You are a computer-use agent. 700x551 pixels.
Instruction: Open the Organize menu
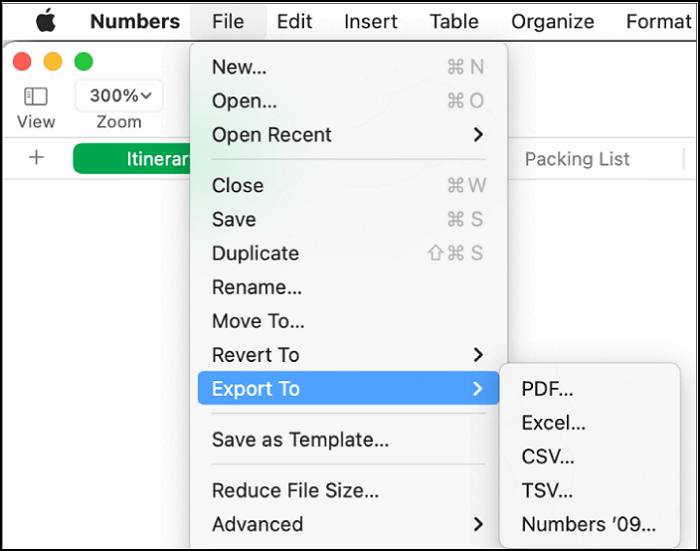554,21
